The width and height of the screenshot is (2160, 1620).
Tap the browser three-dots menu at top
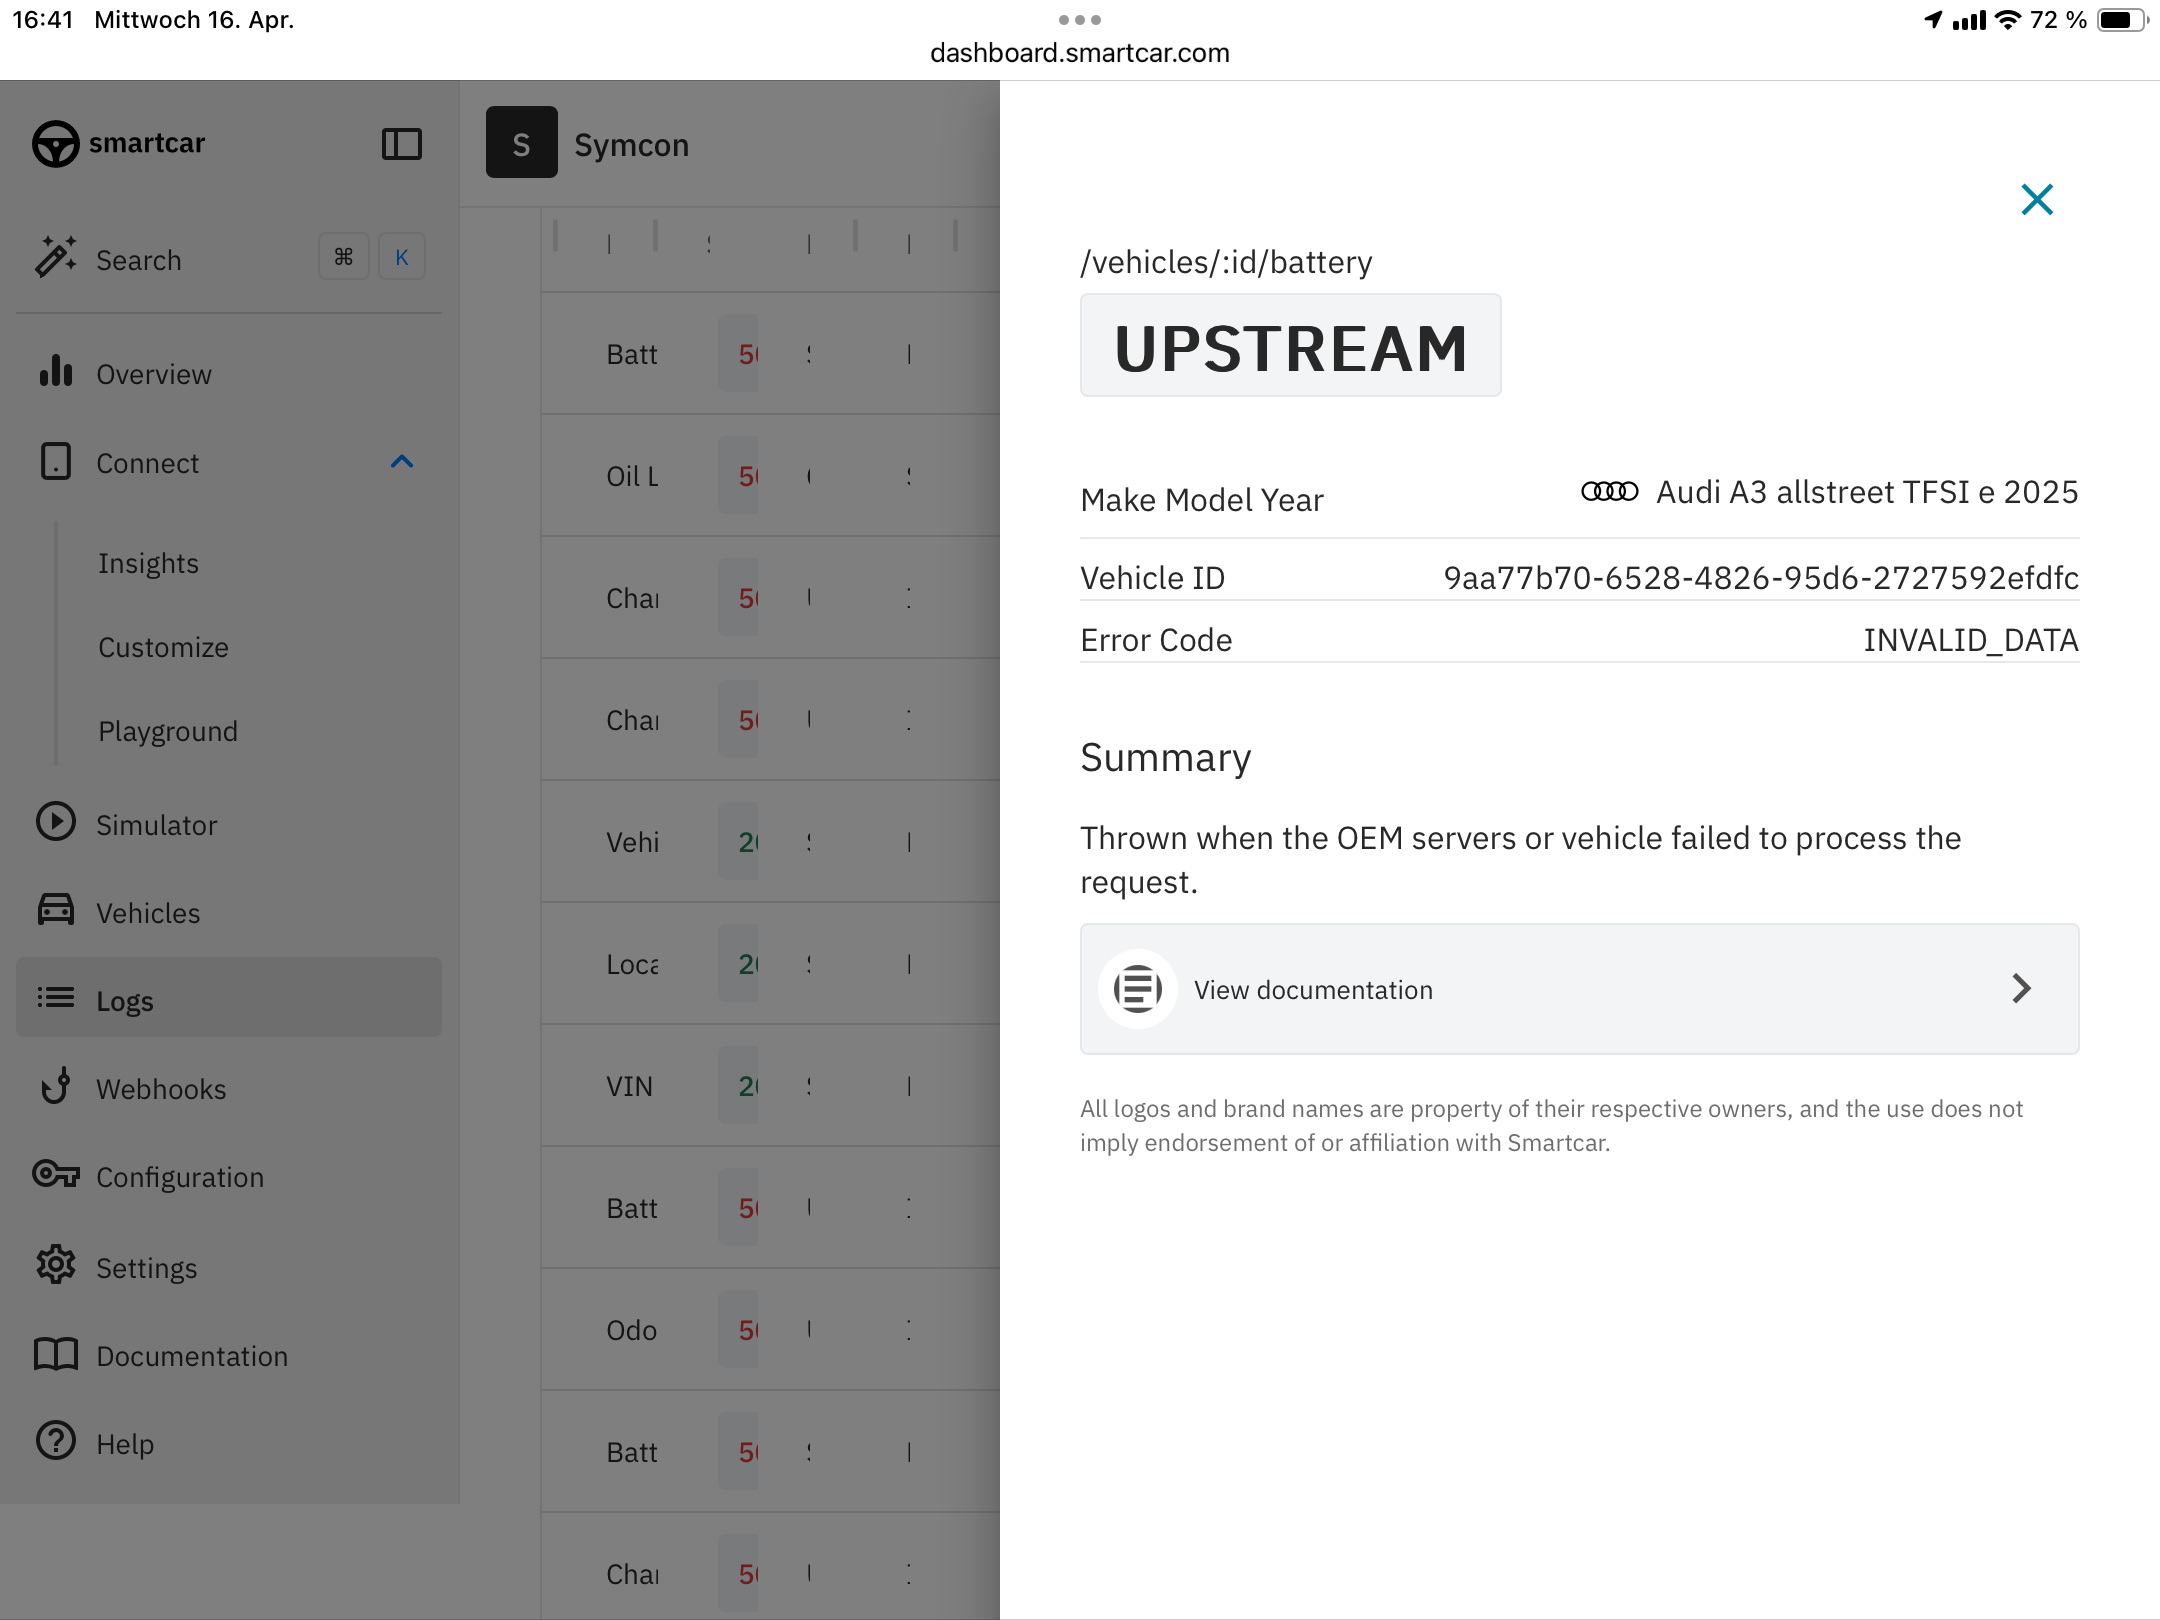[x=1080, y=20]
